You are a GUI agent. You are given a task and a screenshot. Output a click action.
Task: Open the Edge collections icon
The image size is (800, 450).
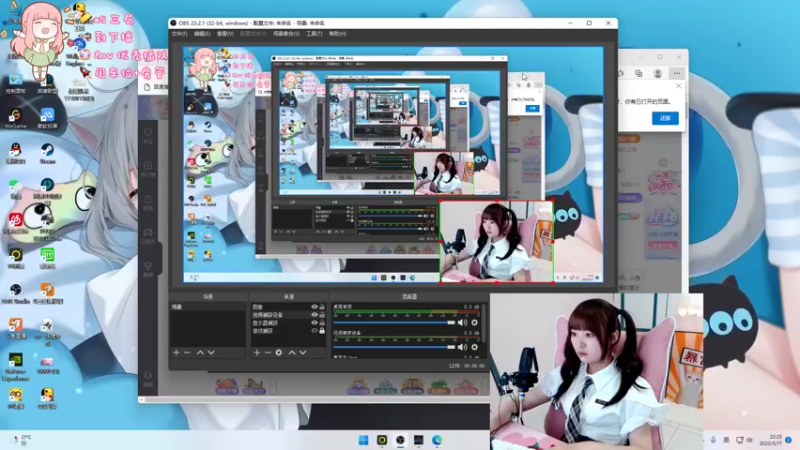638,73
